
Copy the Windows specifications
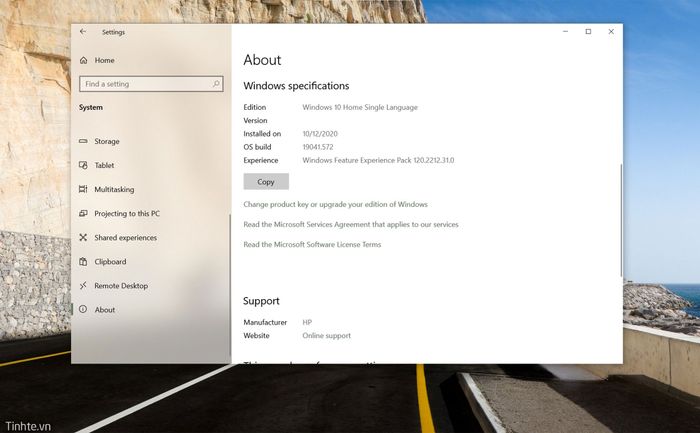(x=266, y=182)
